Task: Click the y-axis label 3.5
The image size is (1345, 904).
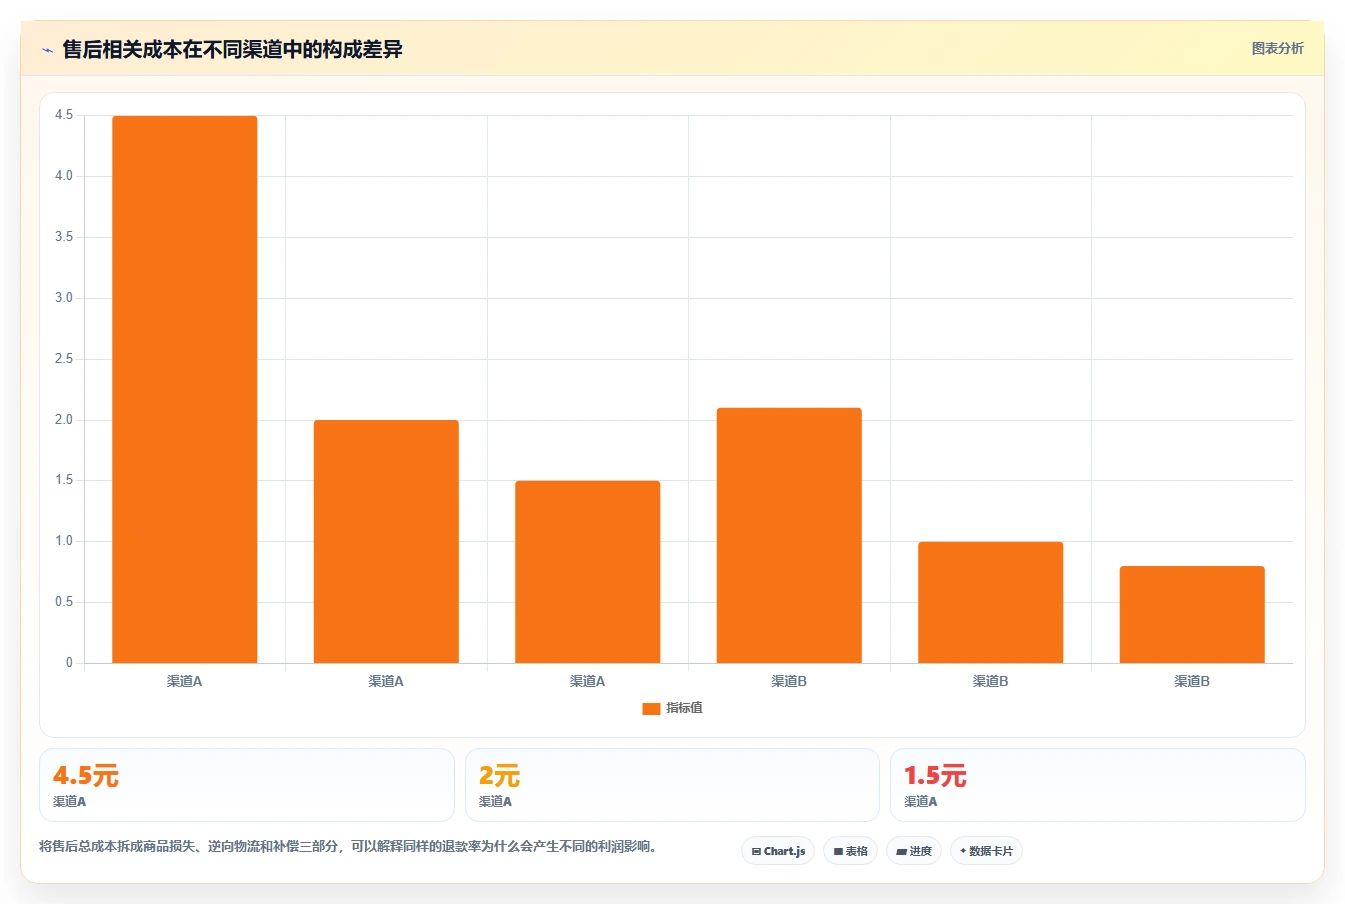Action: click(64, 237)
